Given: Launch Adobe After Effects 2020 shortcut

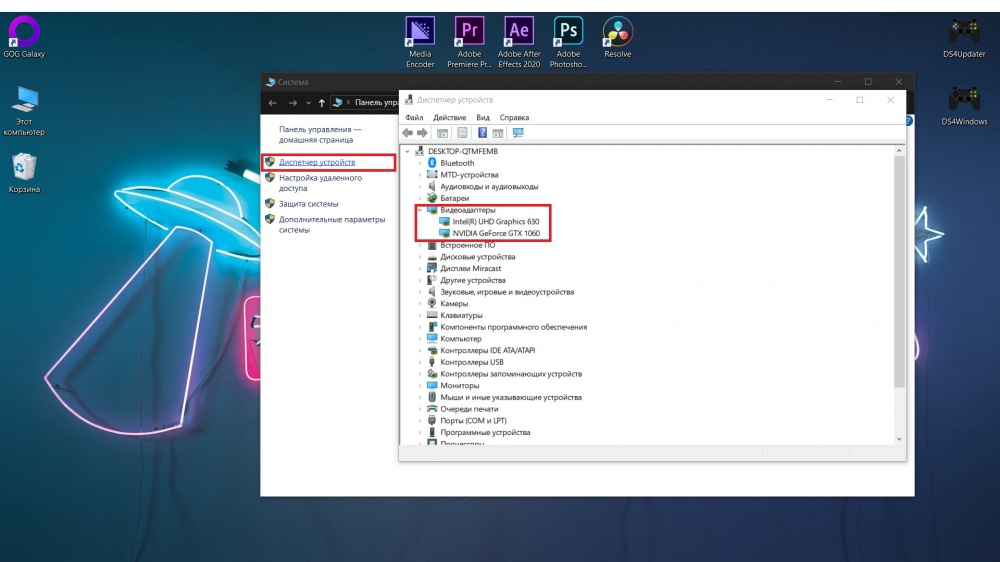Looking at the screenshot, I should click(x=518, y=41).
